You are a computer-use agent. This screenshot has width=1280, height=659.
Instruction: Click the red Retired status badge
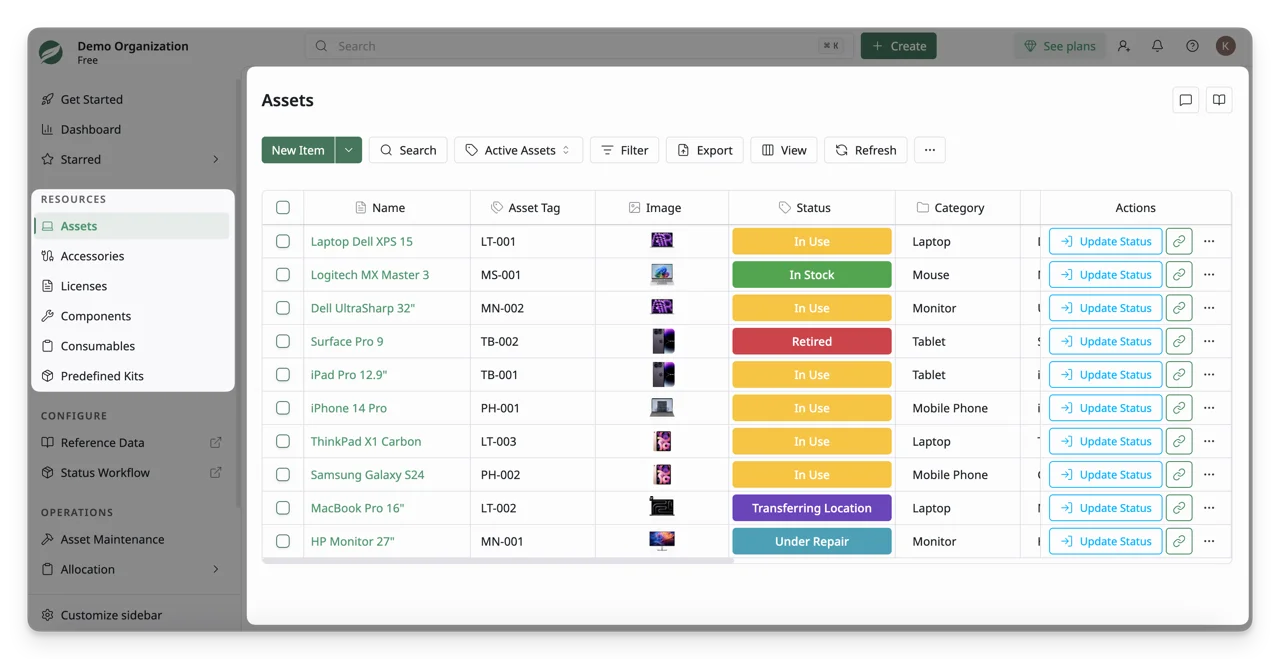click(812, 341)
